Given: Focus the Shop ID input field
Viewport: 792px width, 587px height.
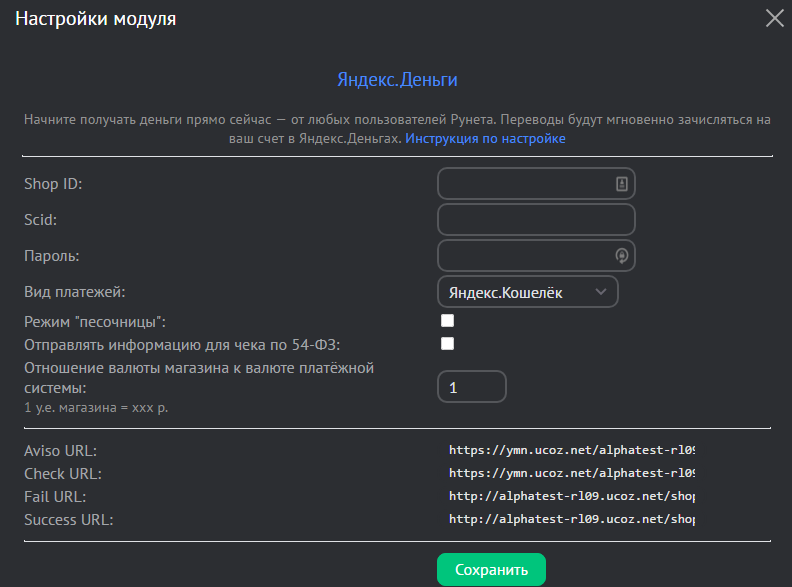Looking at the screenshot, I should 525,184.
